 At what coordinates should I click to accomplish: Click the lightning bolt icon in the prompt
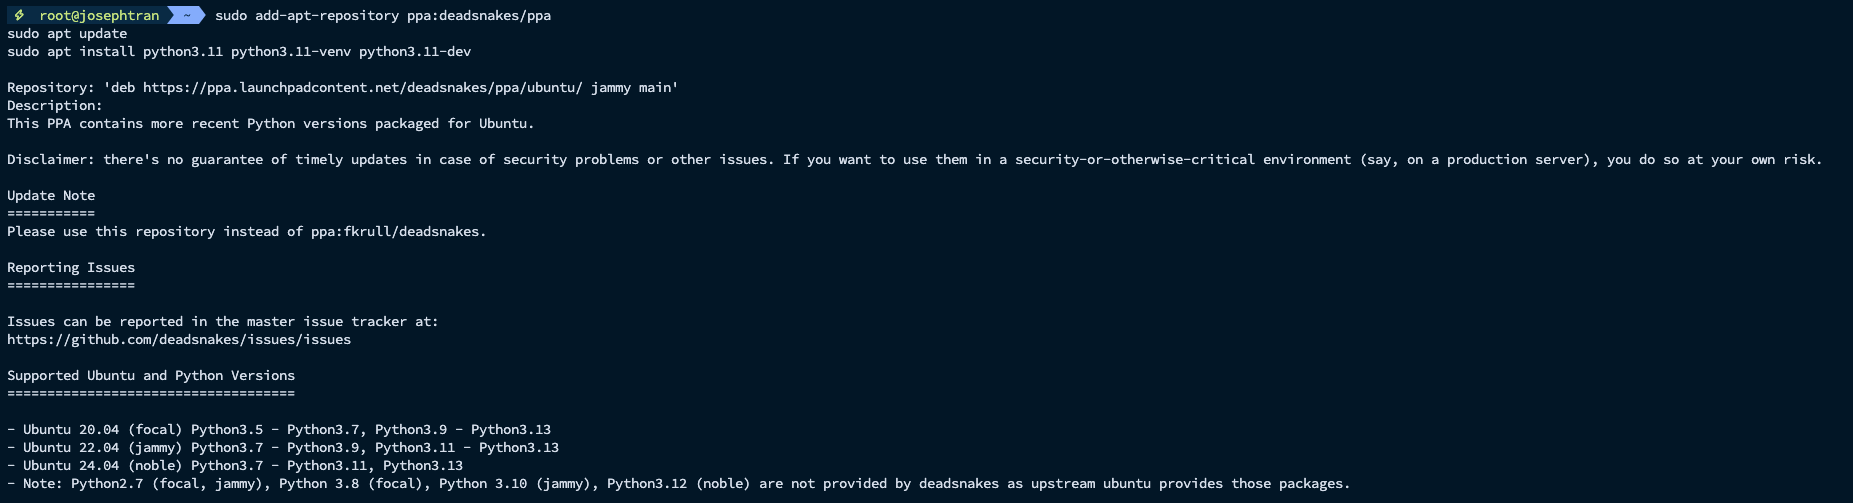point(19,15)
